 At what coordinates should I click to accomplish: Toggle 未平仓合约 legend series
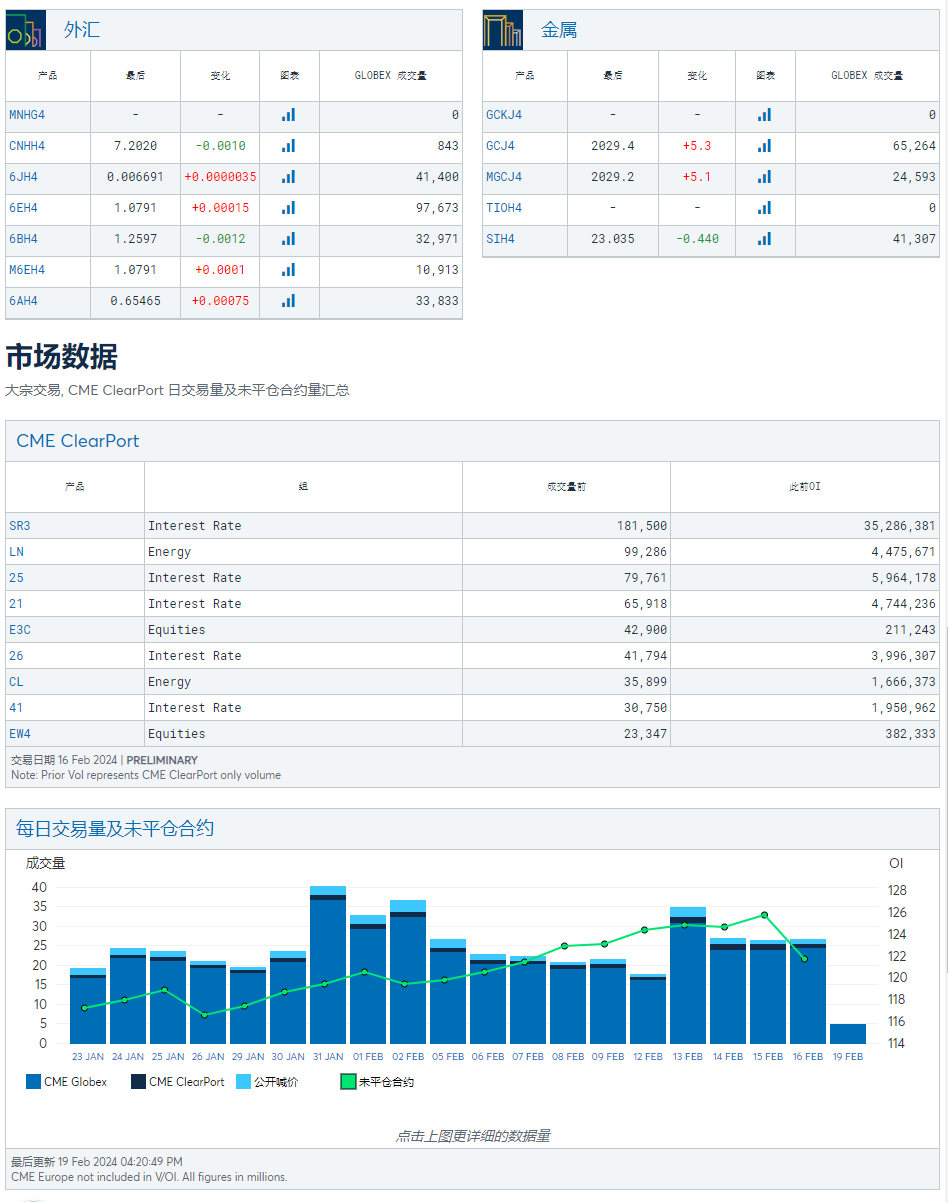[377, 1082]
